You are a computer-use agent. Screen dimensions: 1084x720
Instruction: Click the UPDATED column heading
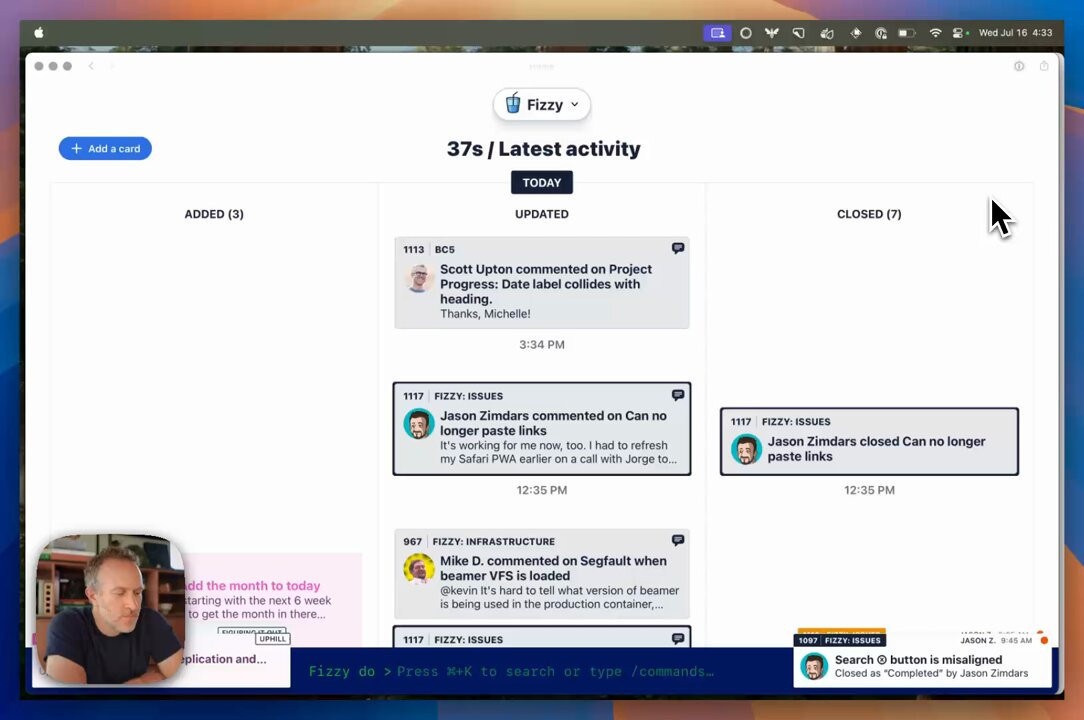coord(542,214)
